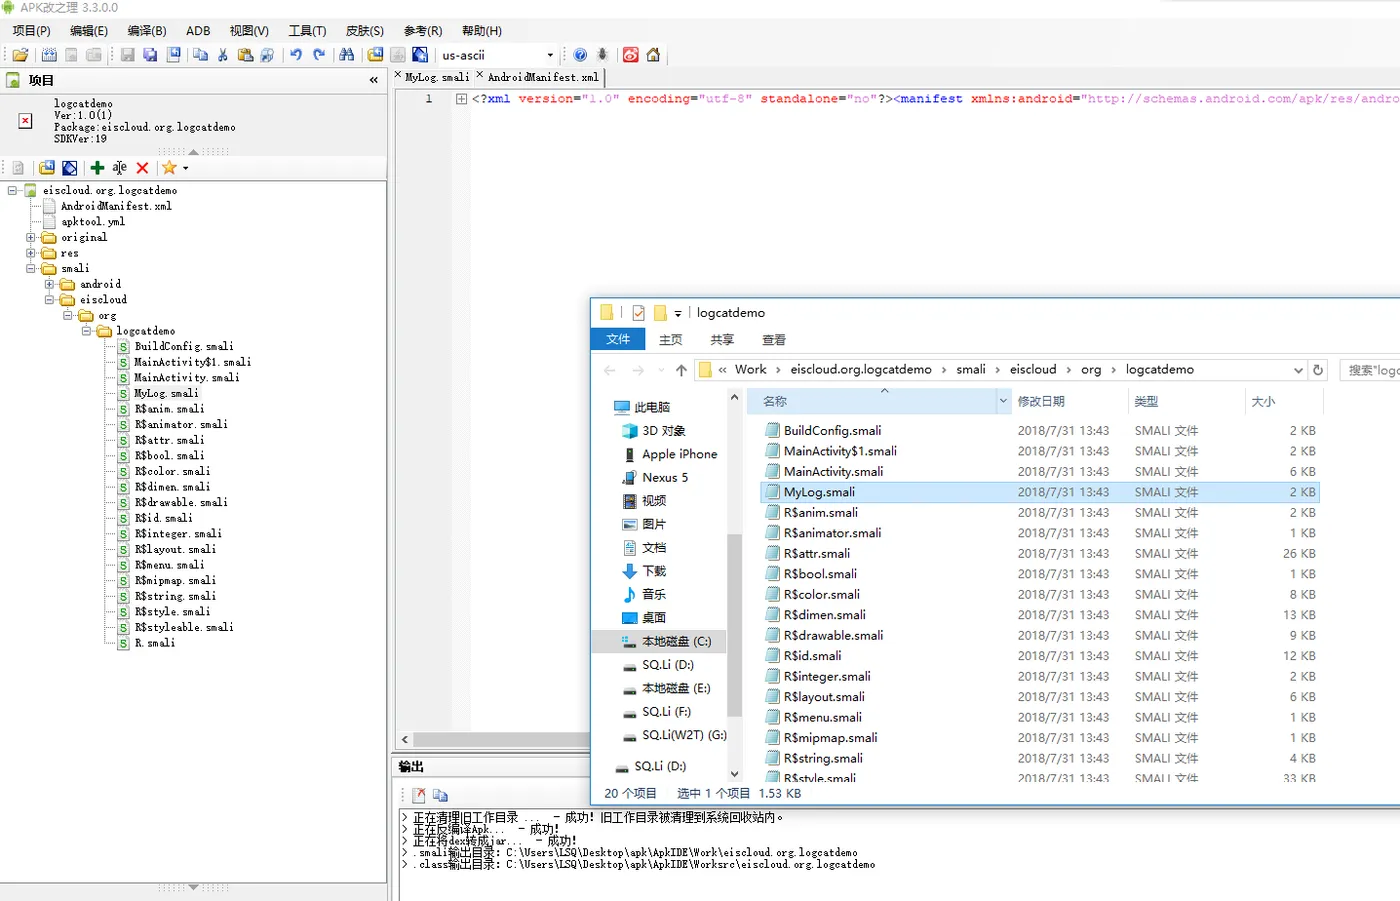Viewport: 1400px width, 901px height.
Task: Click the Explorer back arrow button
Action: [x=610, y=370]
